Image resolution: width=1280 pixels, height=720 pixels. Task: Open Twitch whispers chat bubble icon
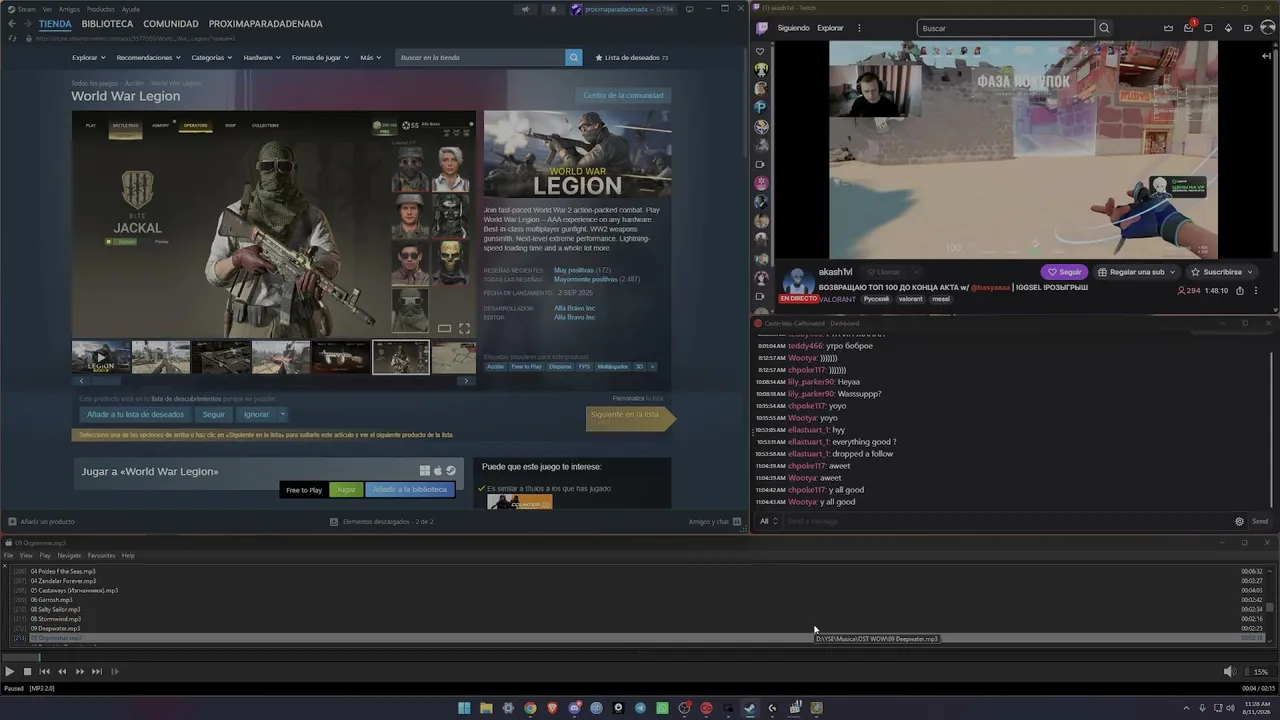1208,28
